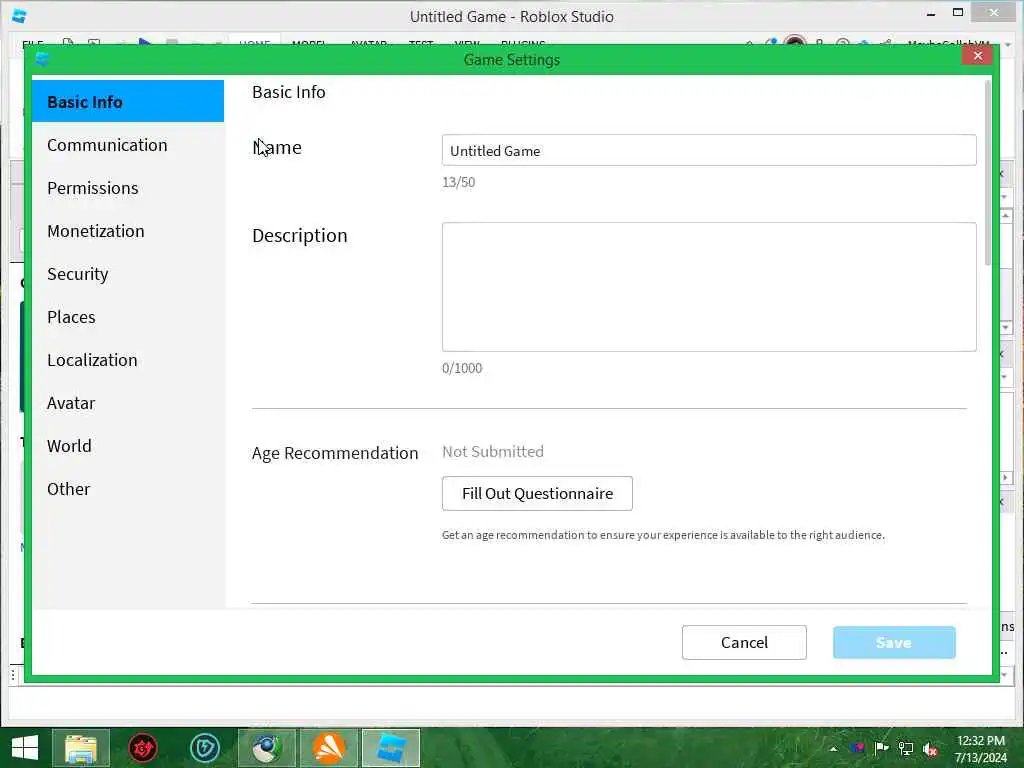Image resolution: width=1024 pixels, height=768 pixels.
Task: Click the Save button
Action: (x=894, y=643)
